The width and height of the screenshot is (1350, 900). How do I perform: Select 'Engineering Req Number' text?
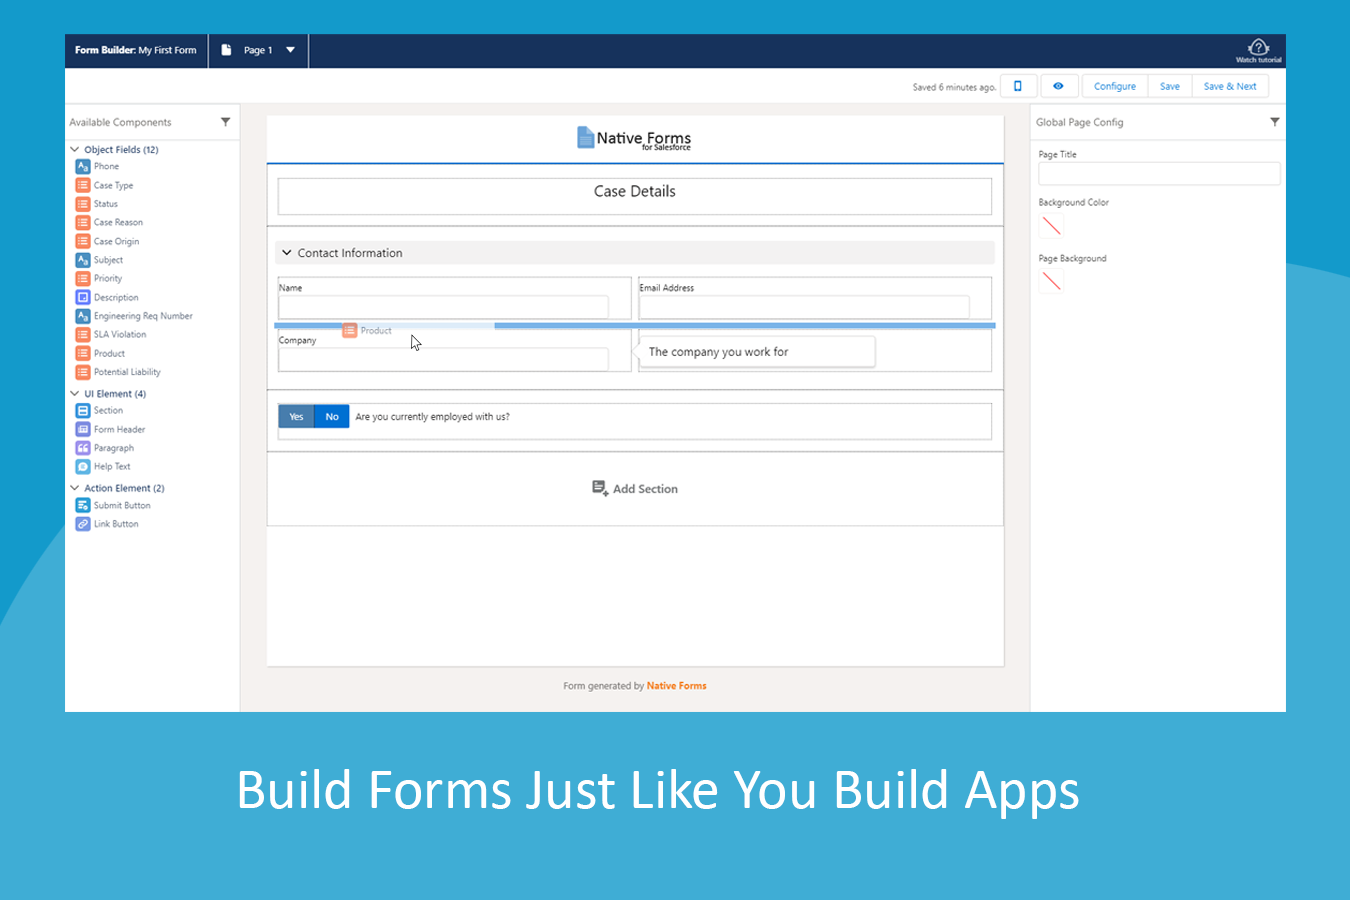(143, 316)
